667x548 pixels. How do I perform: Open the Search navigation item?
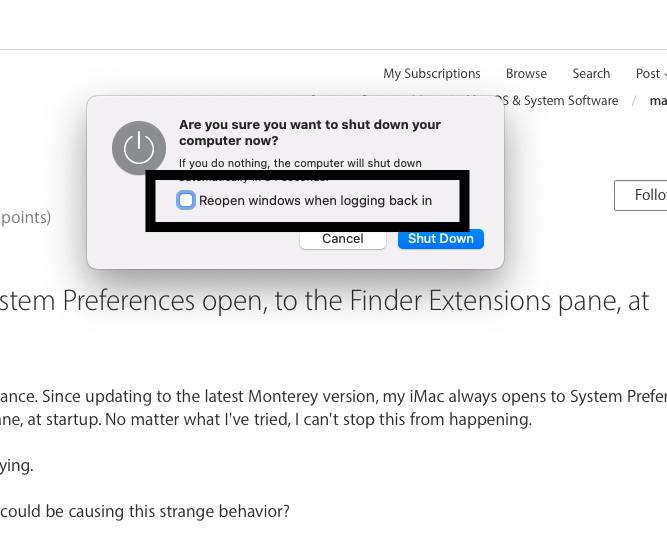coord(591,74)
